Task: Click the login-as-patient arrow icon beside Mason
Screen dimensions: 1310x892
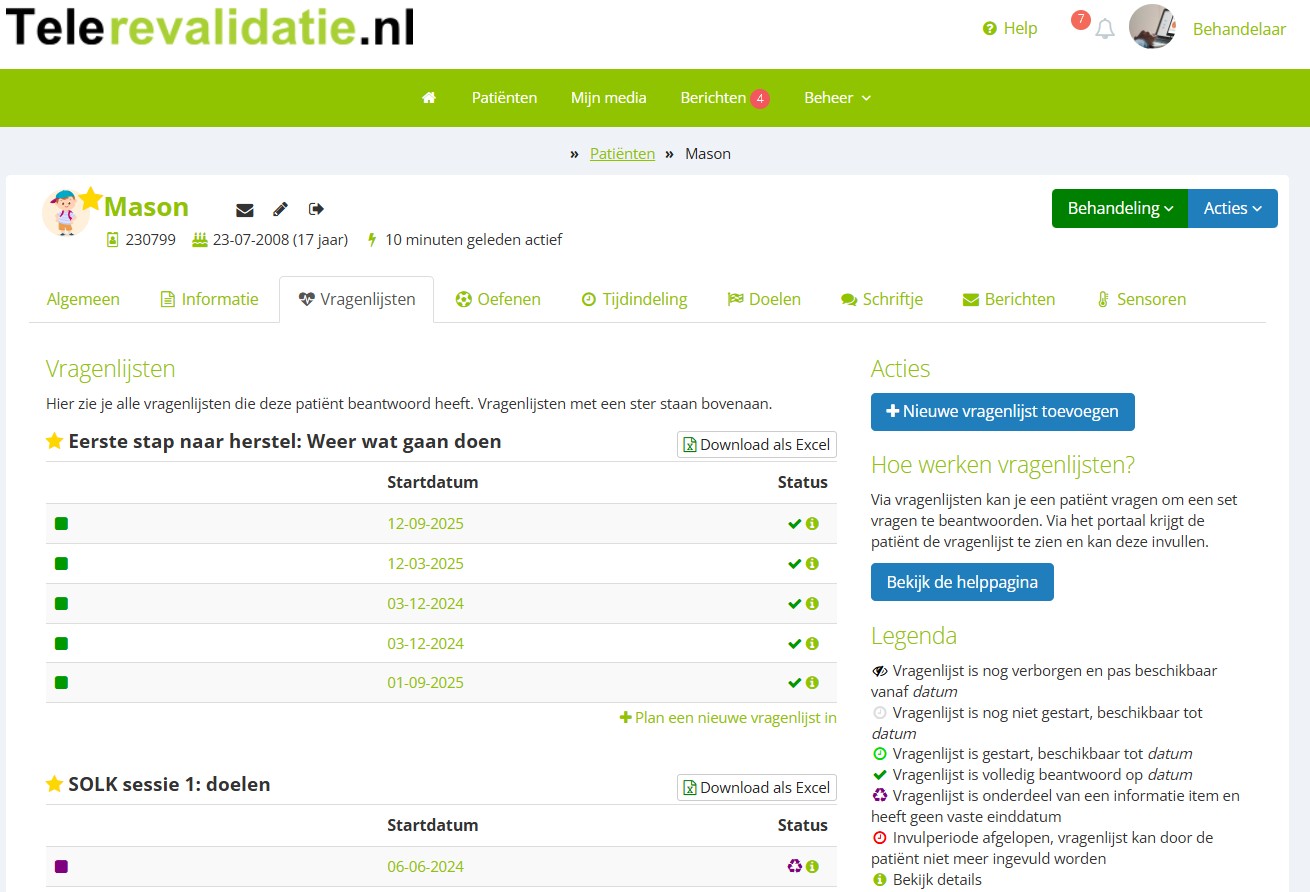Action: [317, 209]
